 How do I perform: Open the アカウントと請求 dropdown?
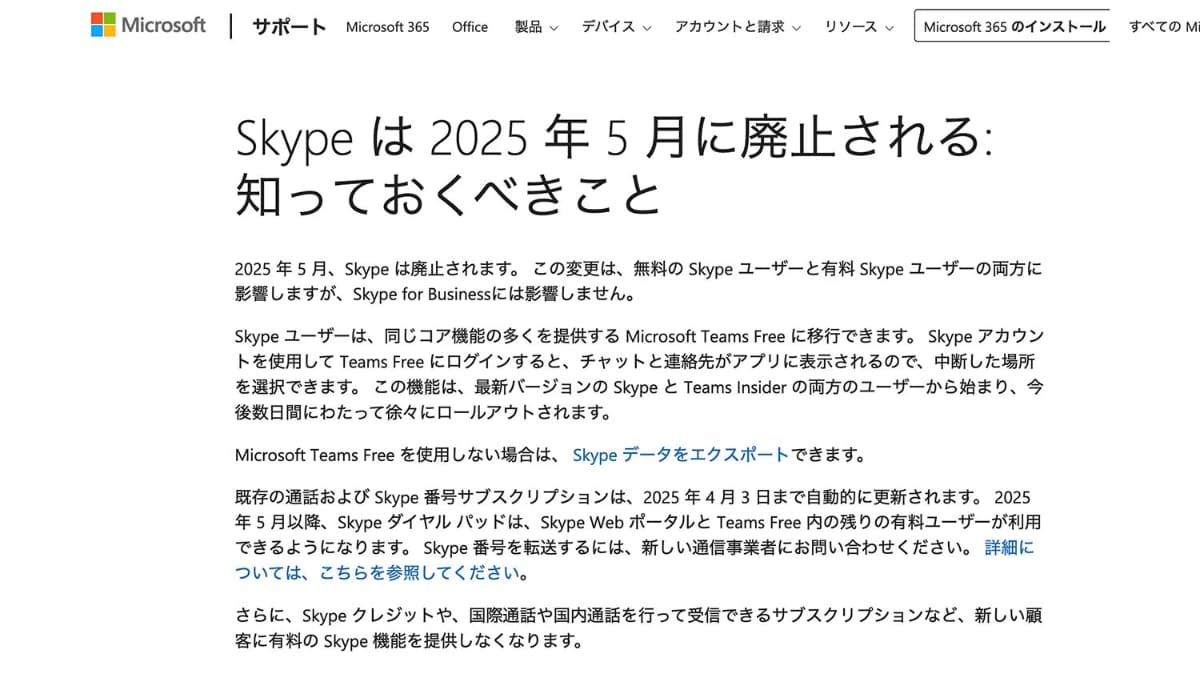point(730,28)
